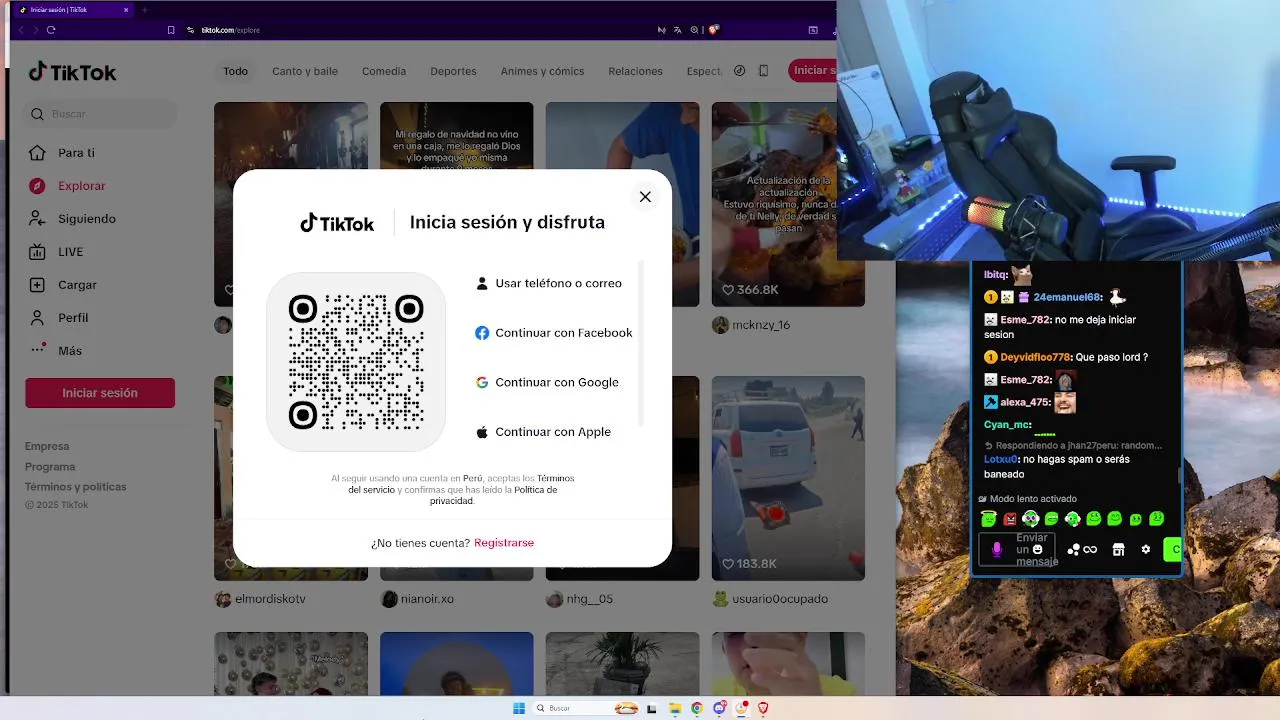Click the red angry emote in chat
Image resolution: width=1280 pixels, height=720 pixels.
(1010, 519)
